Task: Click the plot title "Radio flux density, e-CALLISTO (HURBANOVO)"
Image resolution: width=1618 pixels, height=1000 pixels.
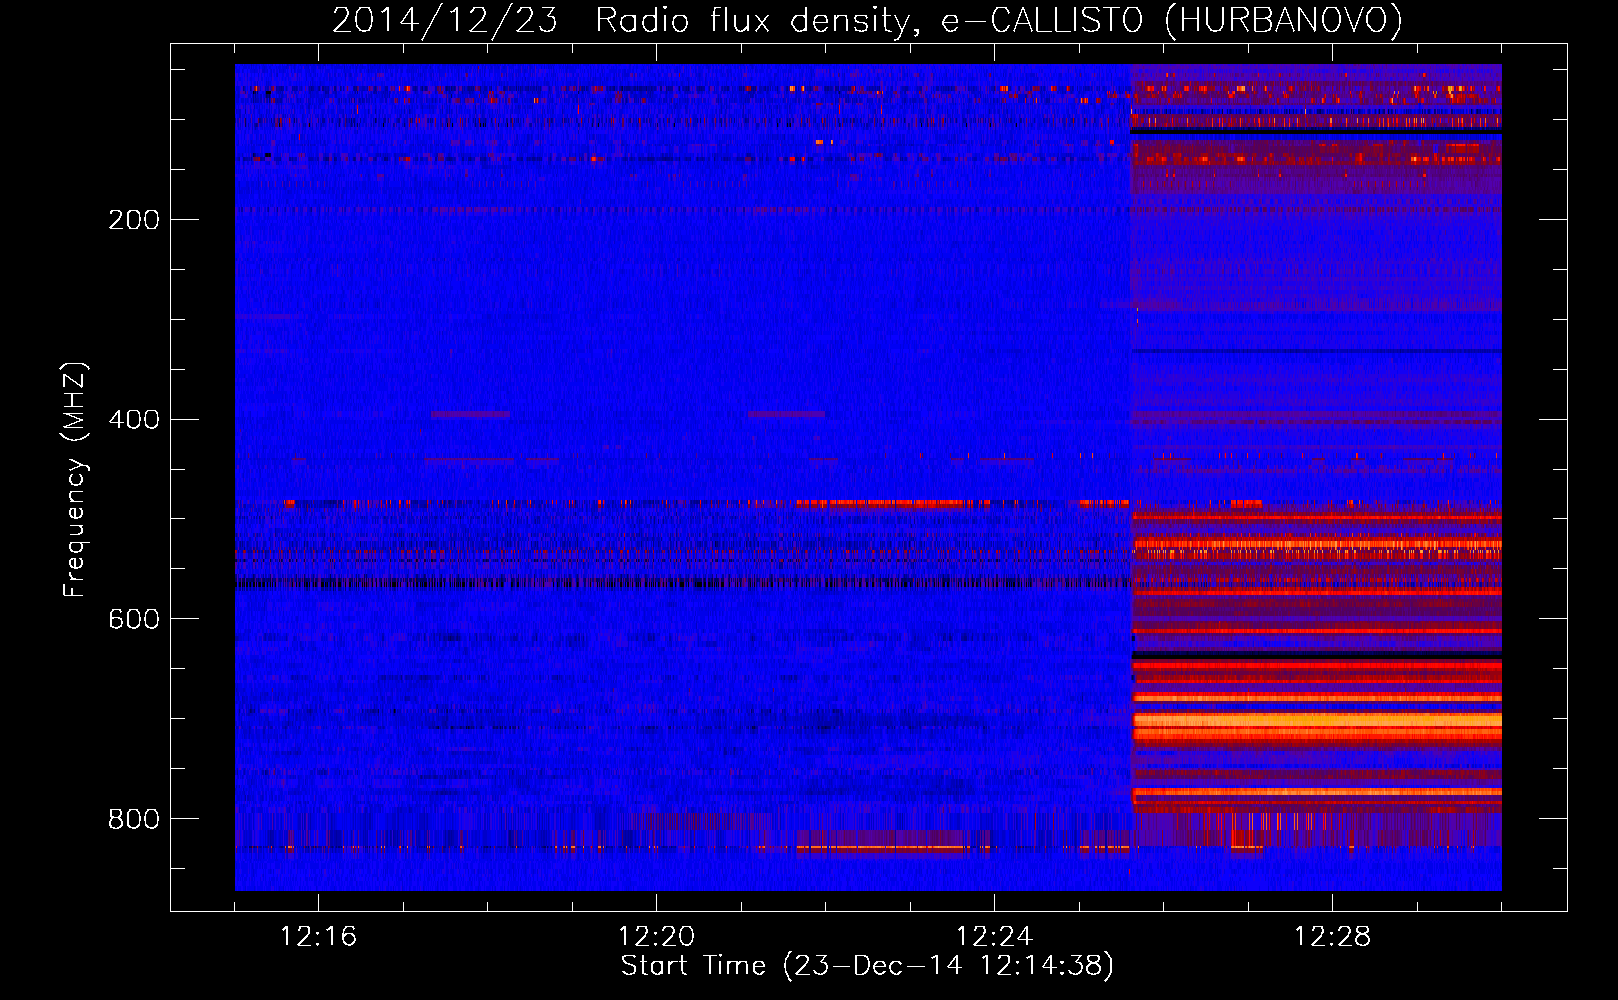Action: point(999,21)
